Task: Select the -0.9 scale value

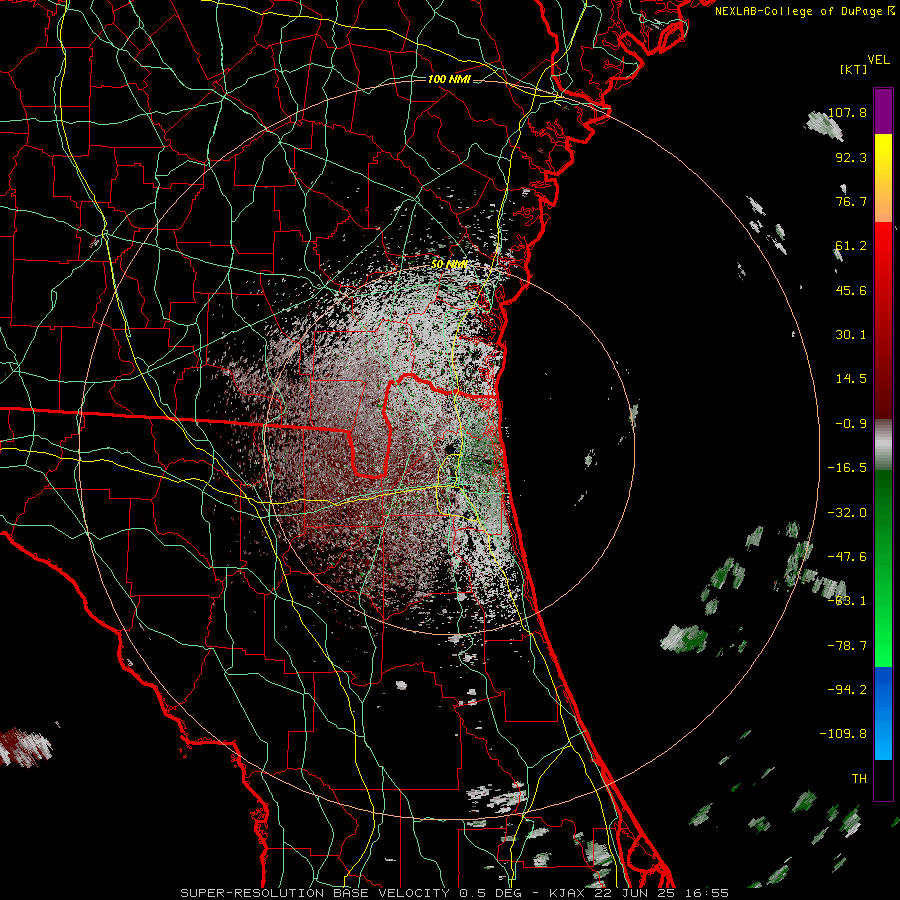Action: (x=851, y=424)
